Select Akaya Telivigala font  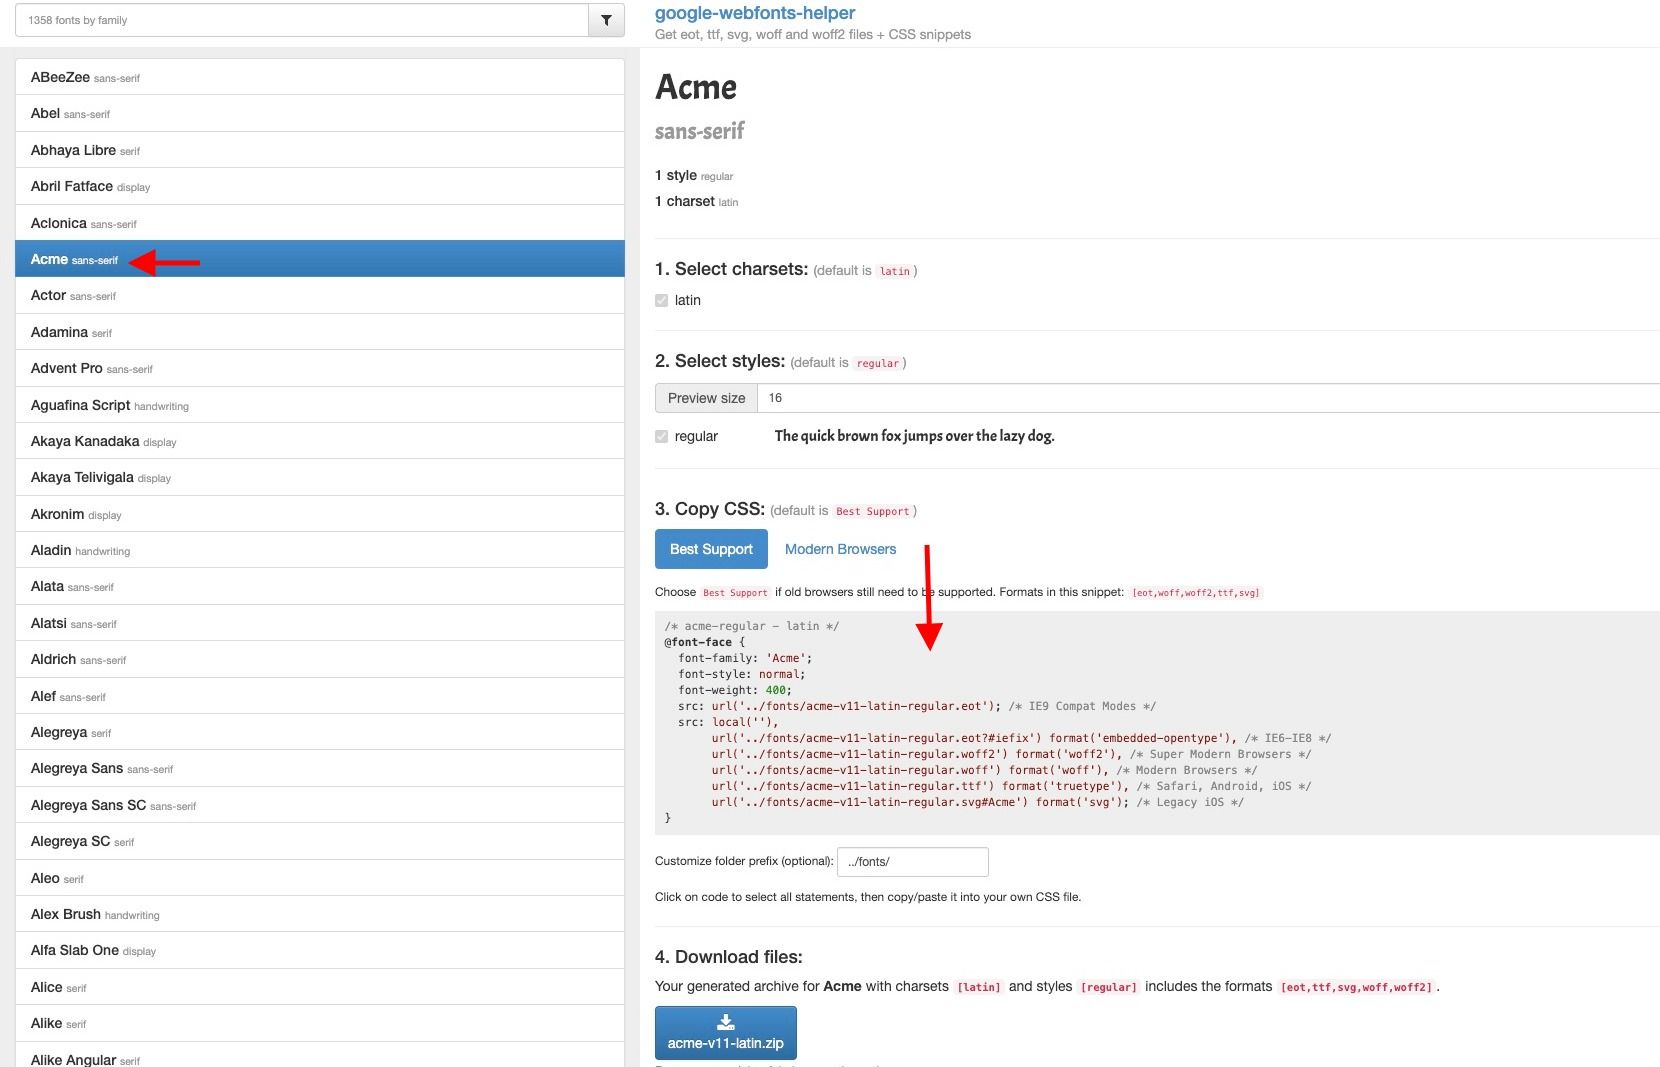coord(320,477)
